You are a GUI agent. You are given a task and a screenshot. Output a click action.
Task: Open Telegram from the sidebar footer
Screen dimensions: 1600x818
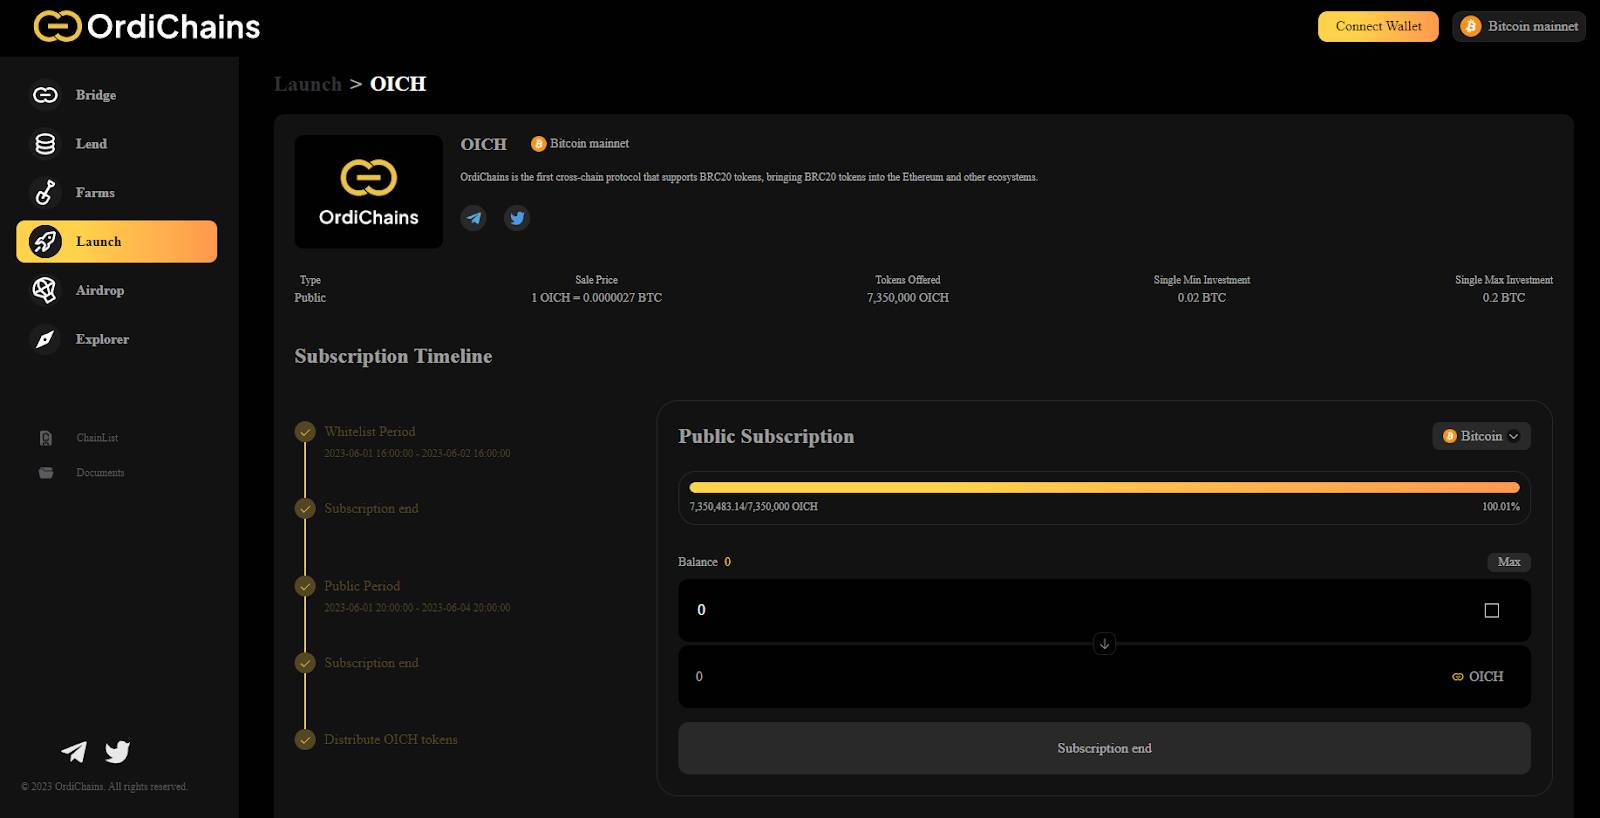click(x=74, y=752)
